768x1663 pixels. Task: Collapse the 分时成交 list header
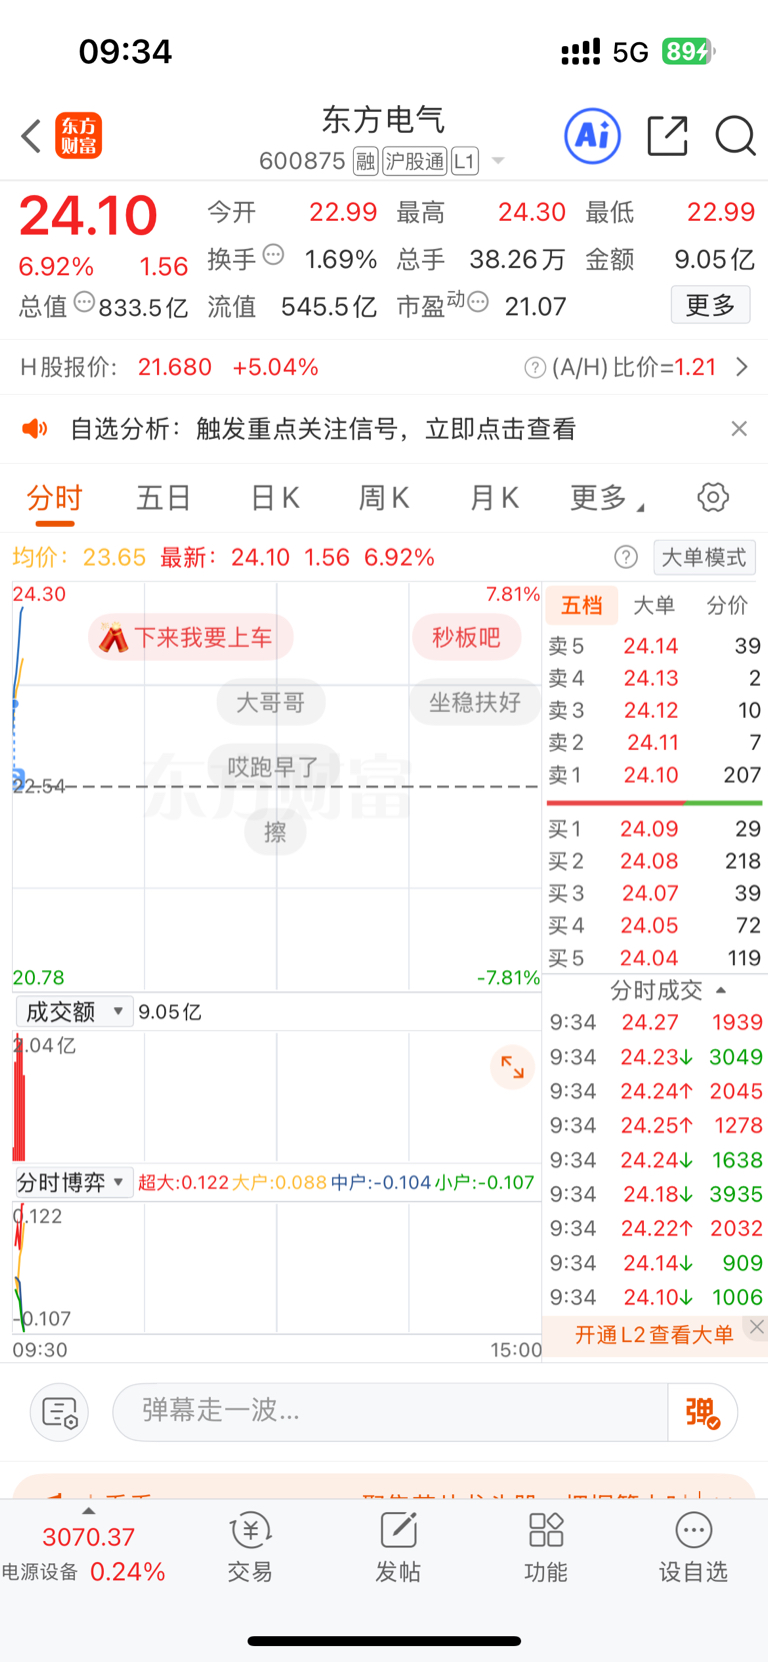668,991
